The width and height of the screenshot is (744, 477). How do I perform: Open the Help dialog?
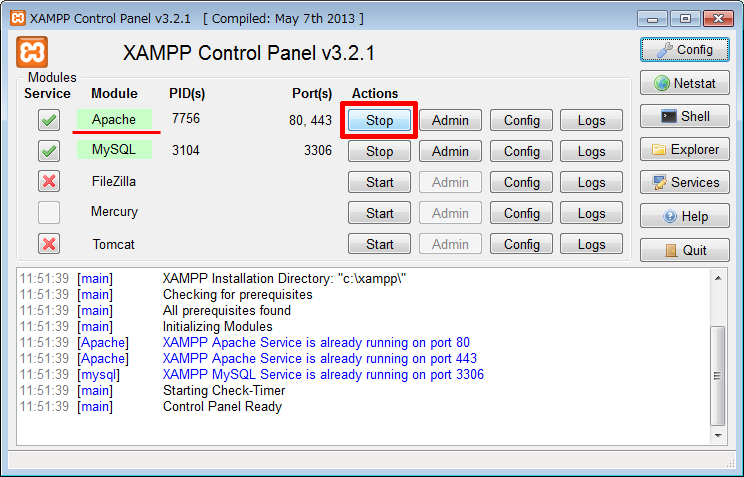pyautogui.click(x=685, y=216)
